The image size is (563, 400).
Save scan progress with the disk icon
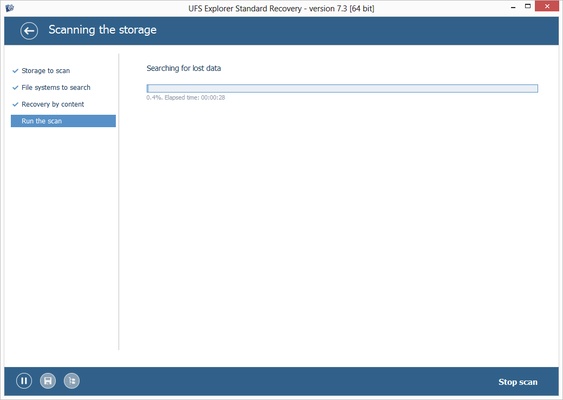point(48,381)
